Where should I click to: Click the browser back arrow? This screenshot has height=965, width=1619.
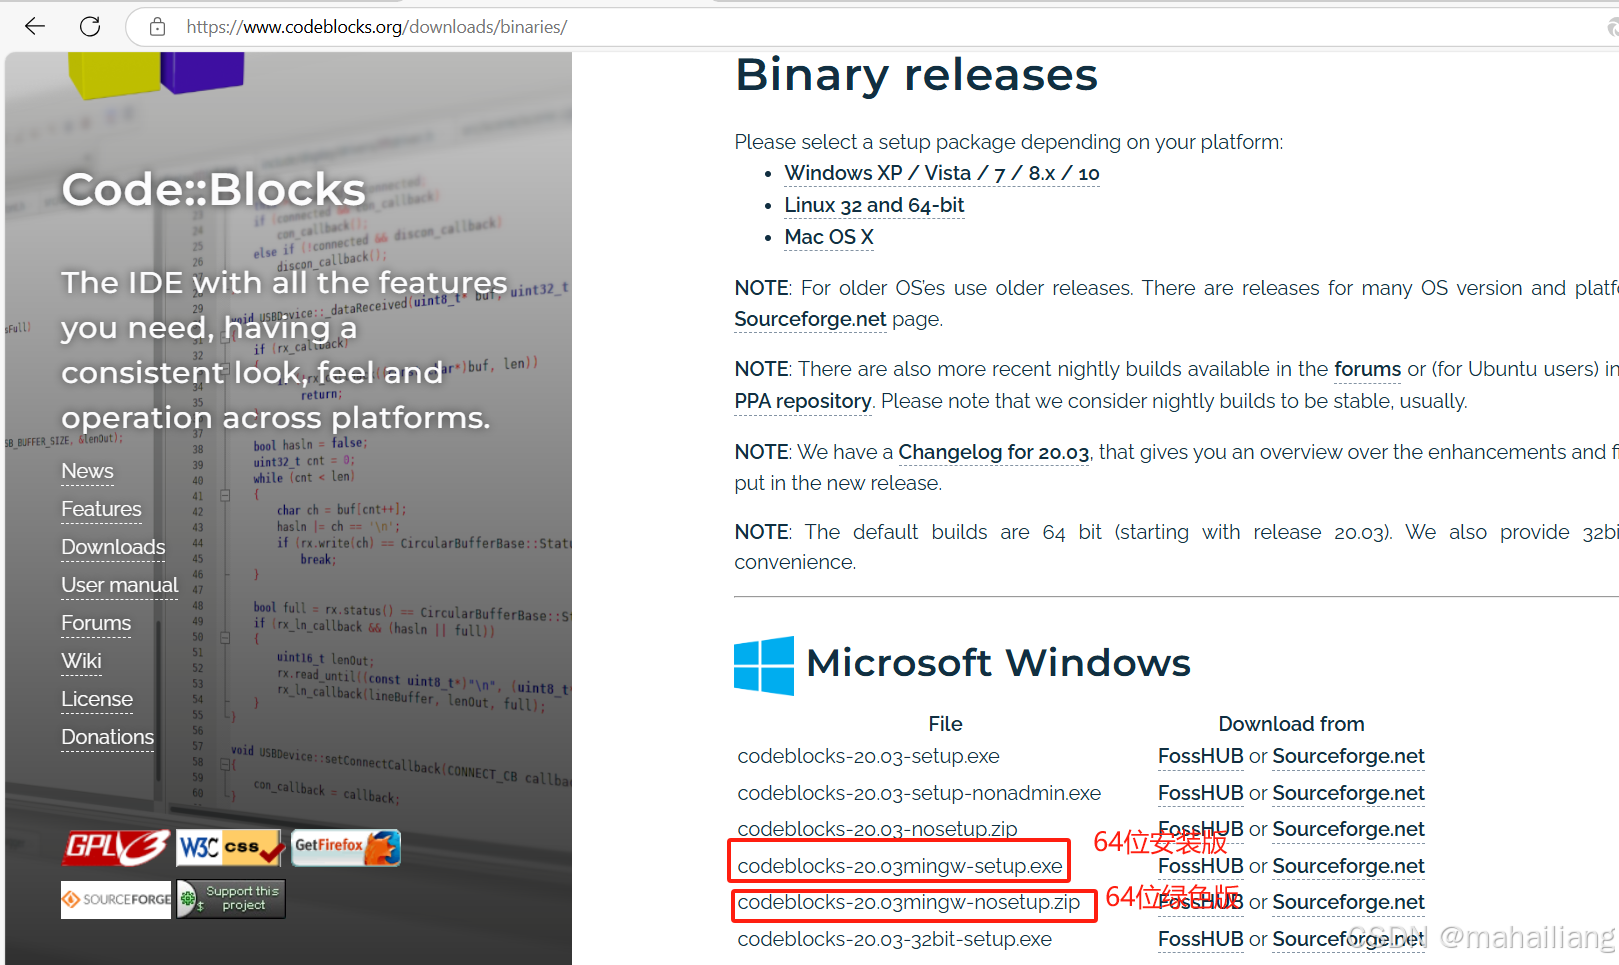click(35, 27)
